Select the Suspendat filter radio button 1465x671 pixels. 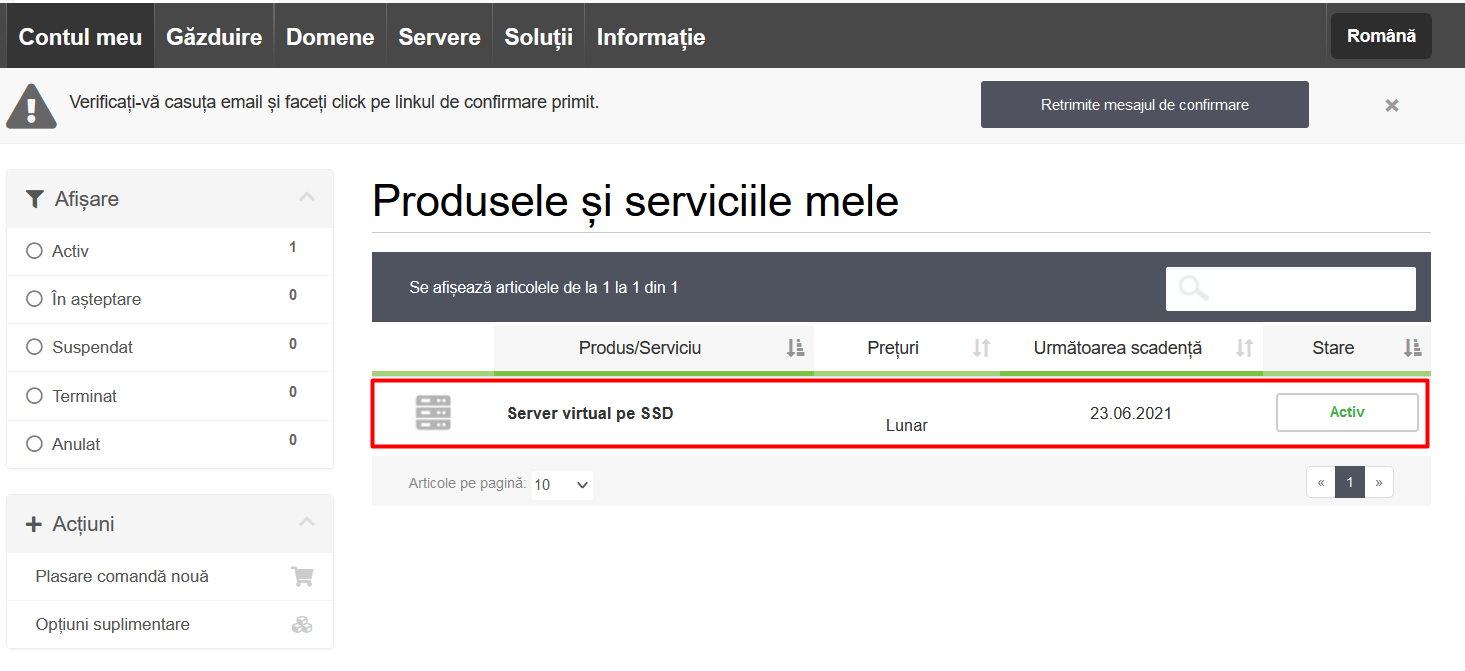[x=35, y=347]
